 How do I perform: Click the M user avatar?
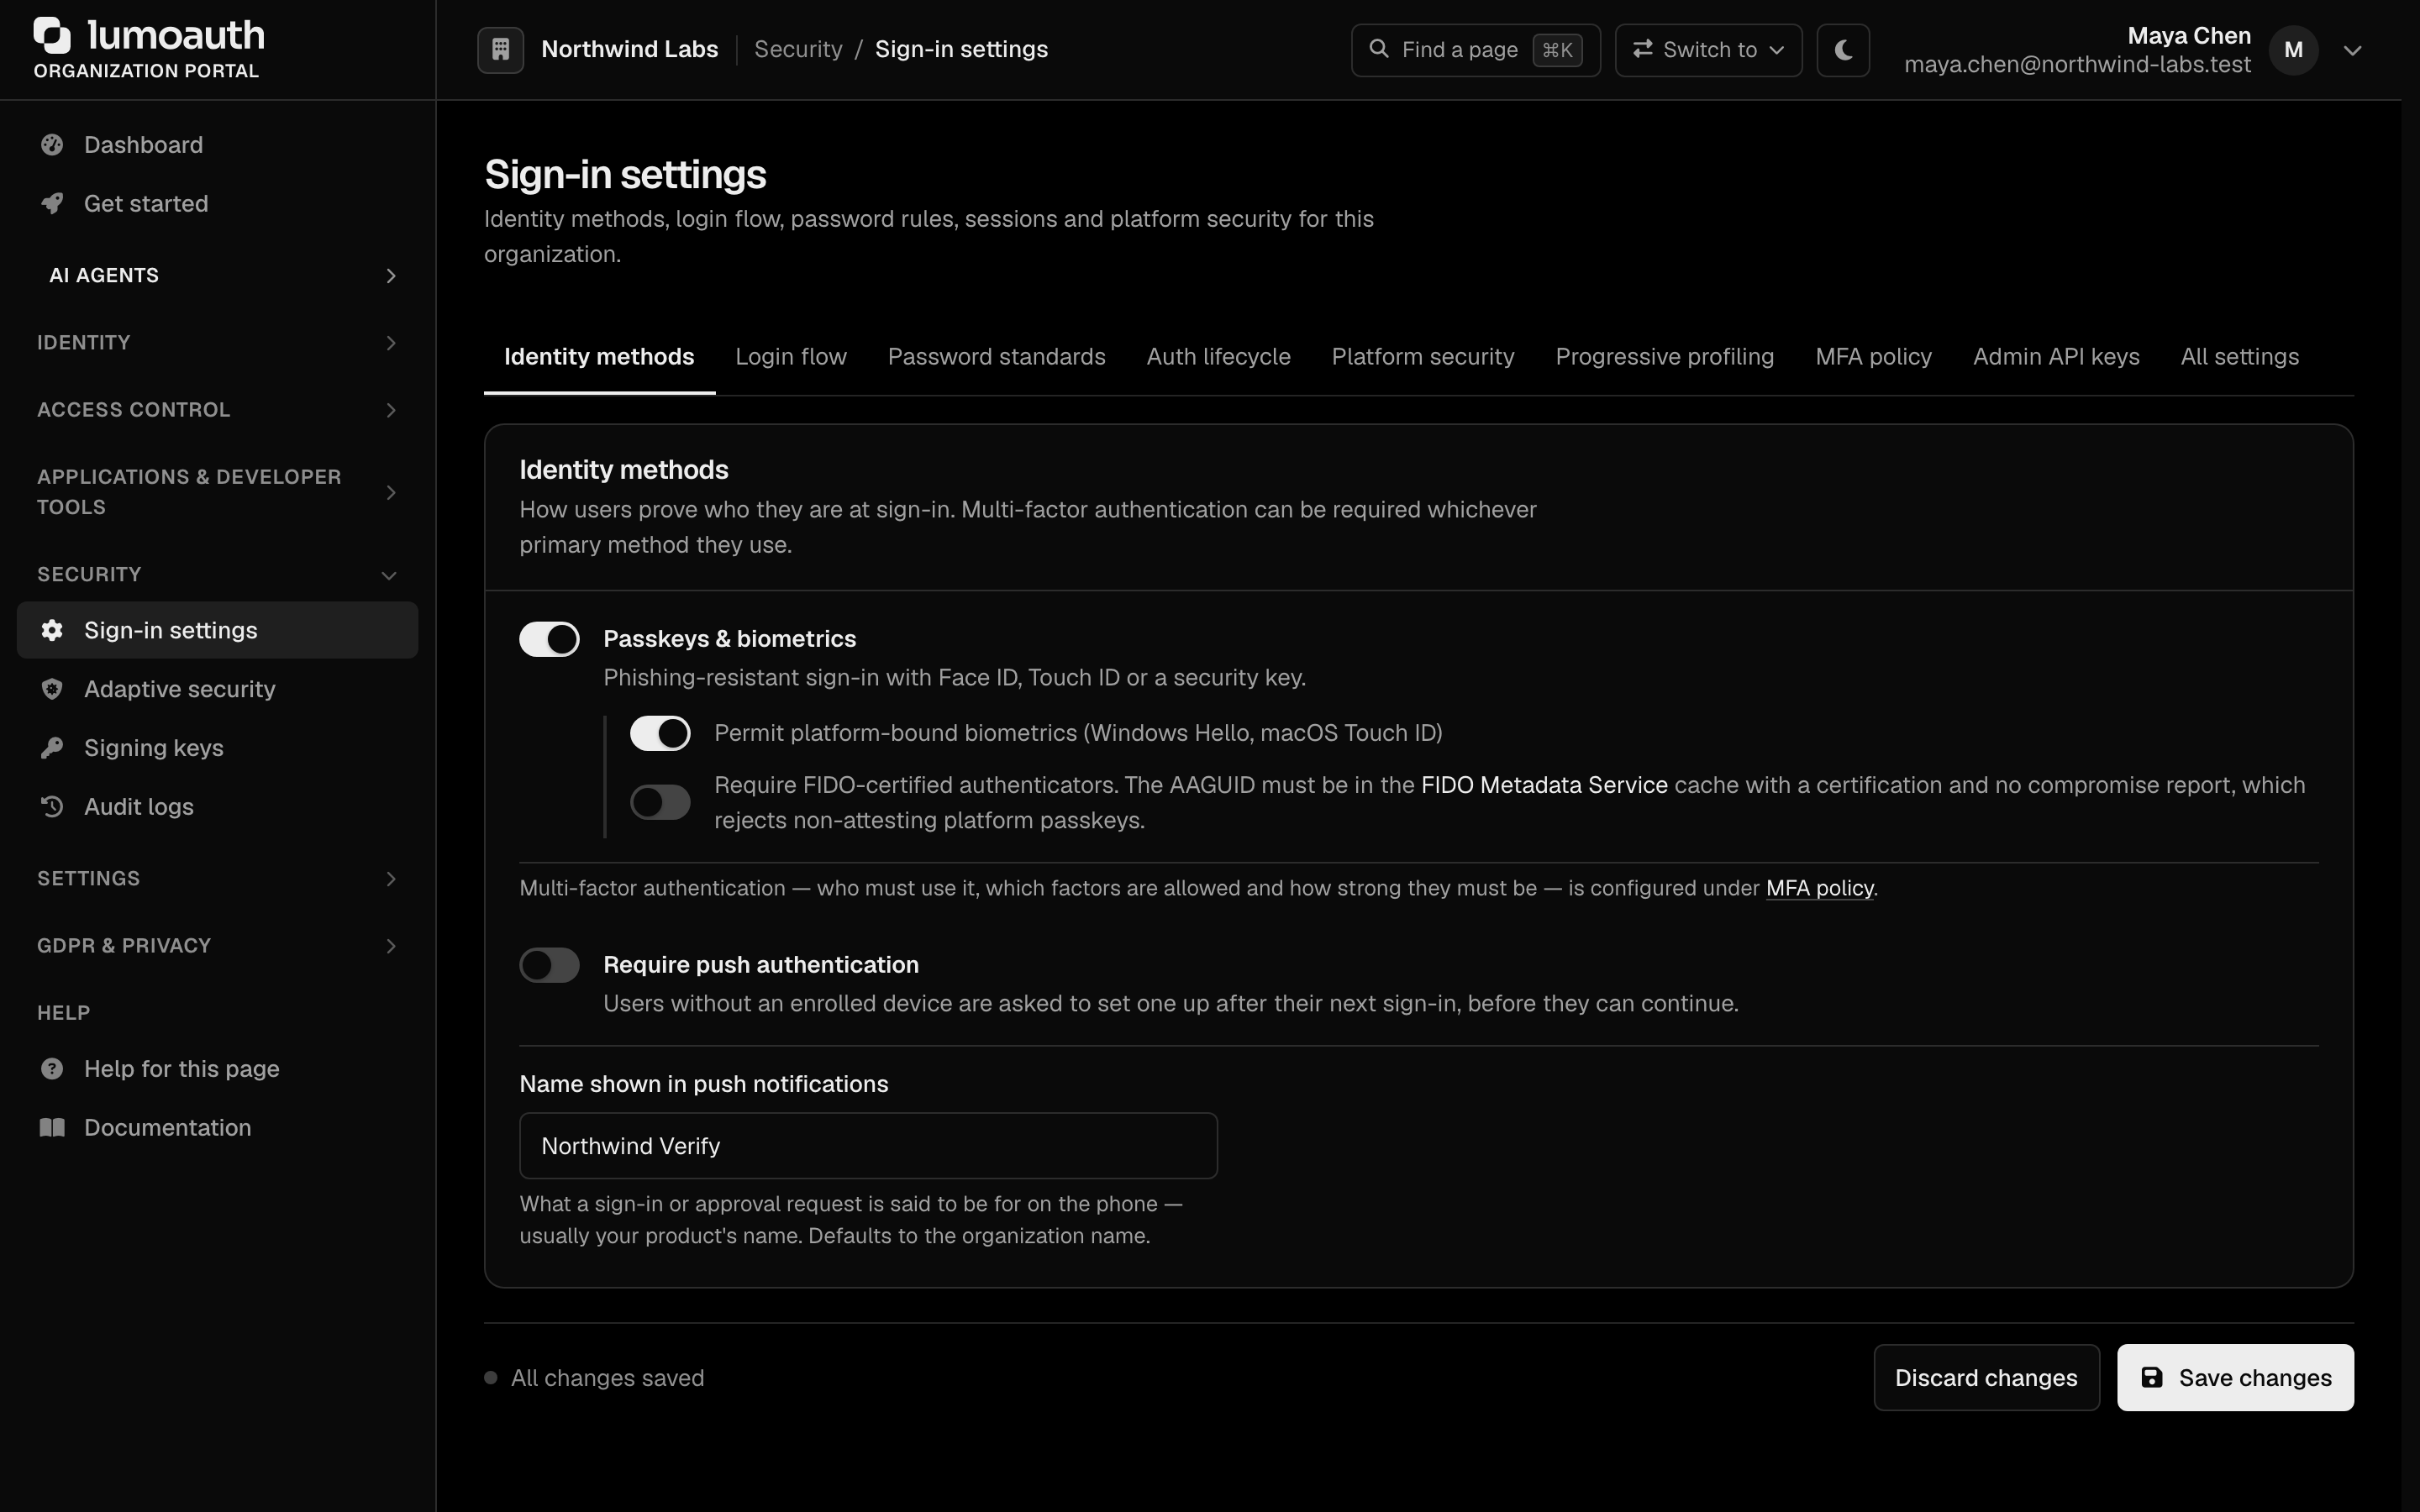coord(2294,50)
